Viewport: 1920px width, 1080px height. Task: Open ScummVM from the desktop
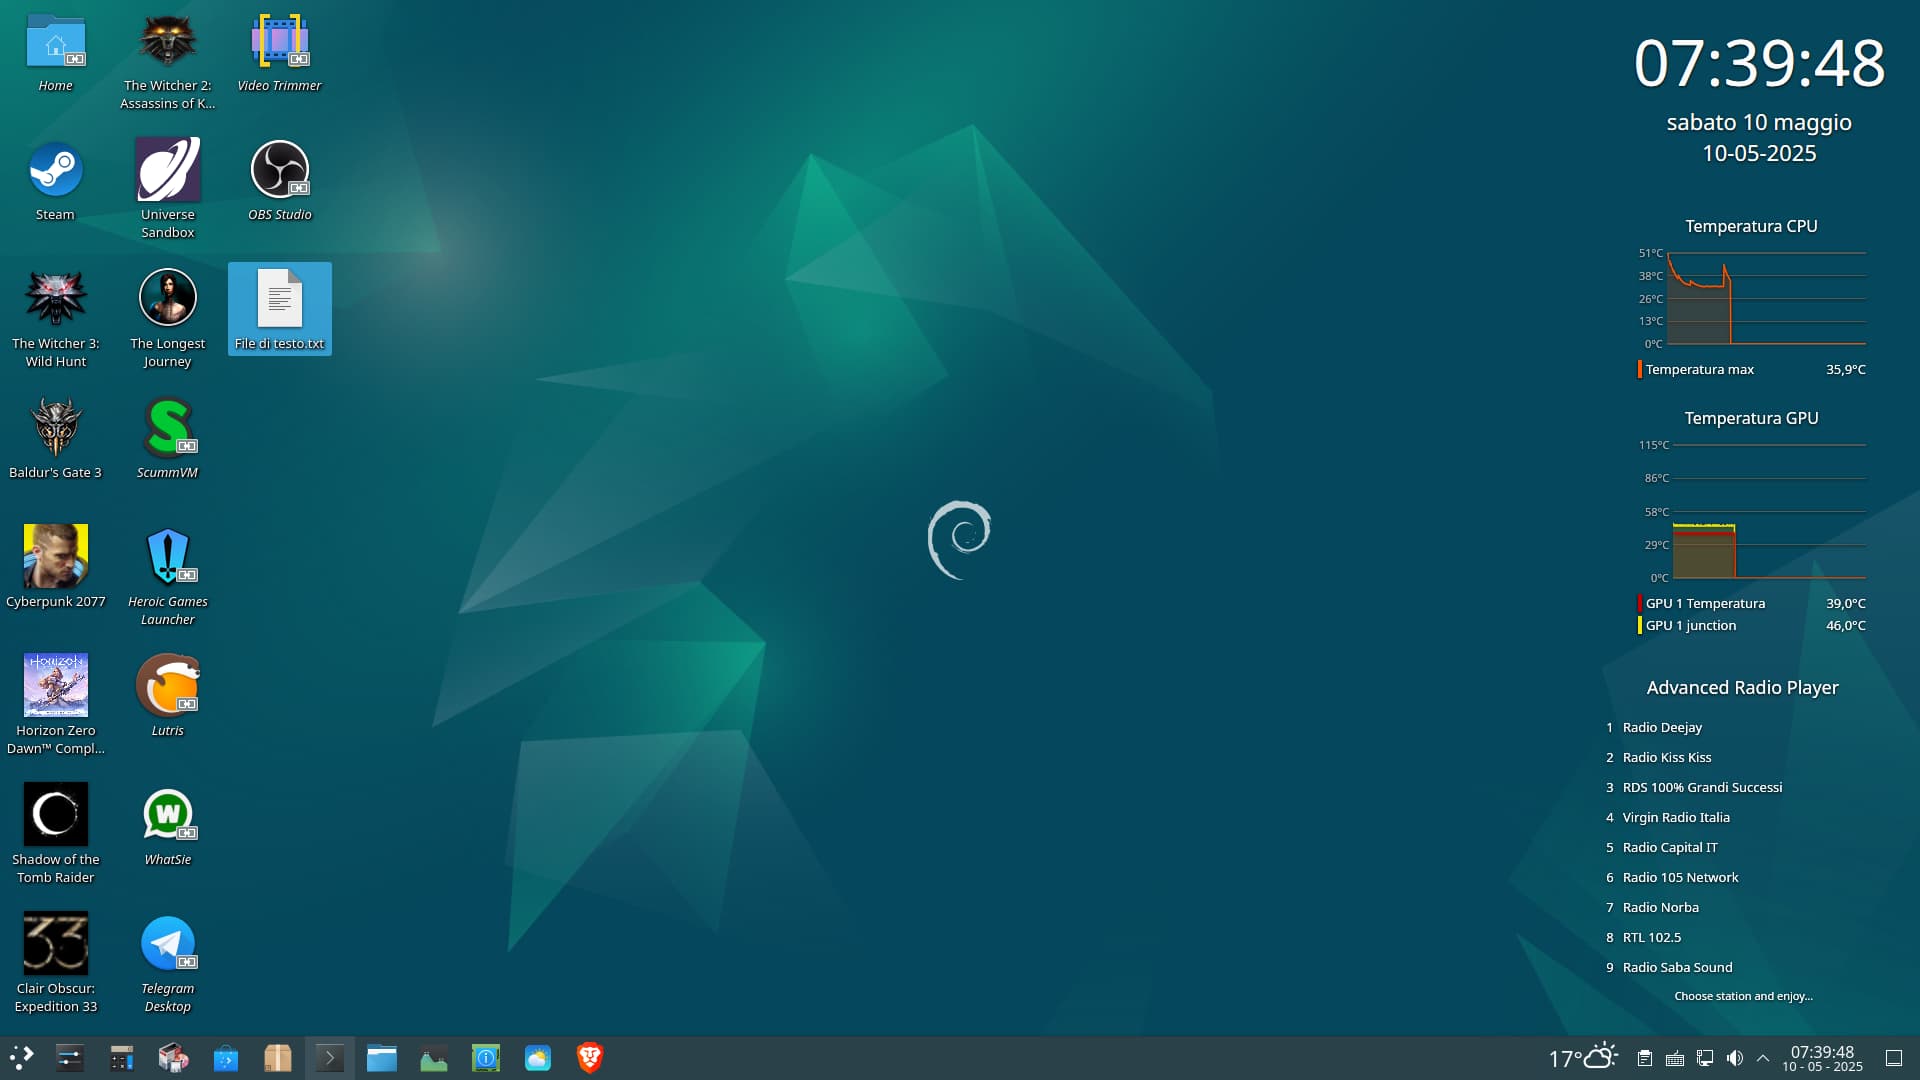(167, 440)
